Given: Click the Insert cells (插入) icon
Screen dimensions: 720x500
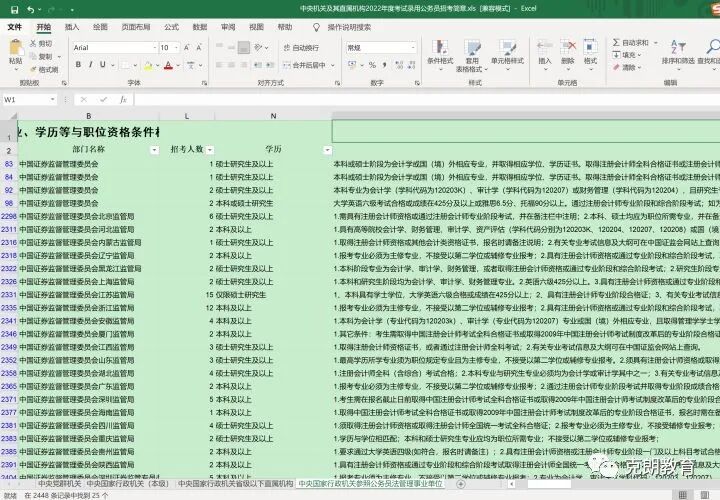Looking at the screenshot, I should 545,48.
